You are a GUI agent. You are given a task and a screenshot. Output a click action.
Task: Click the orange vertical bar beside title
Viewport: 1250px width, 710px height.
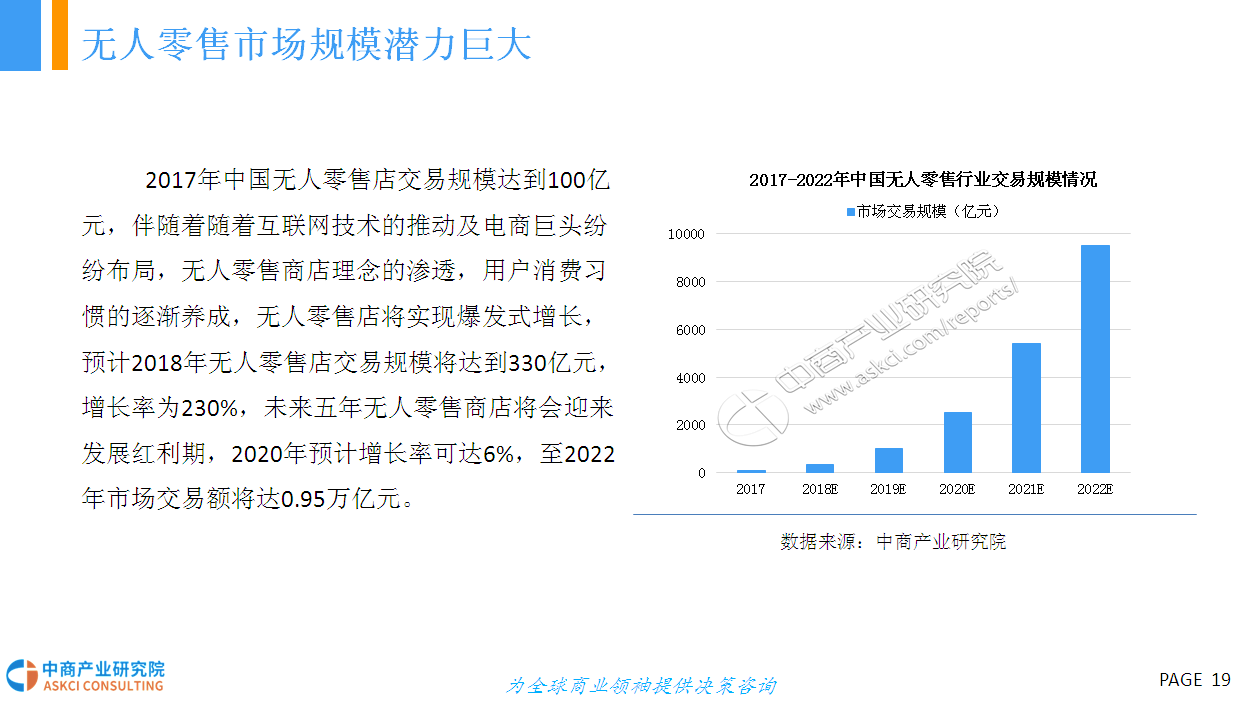(59, 35)
